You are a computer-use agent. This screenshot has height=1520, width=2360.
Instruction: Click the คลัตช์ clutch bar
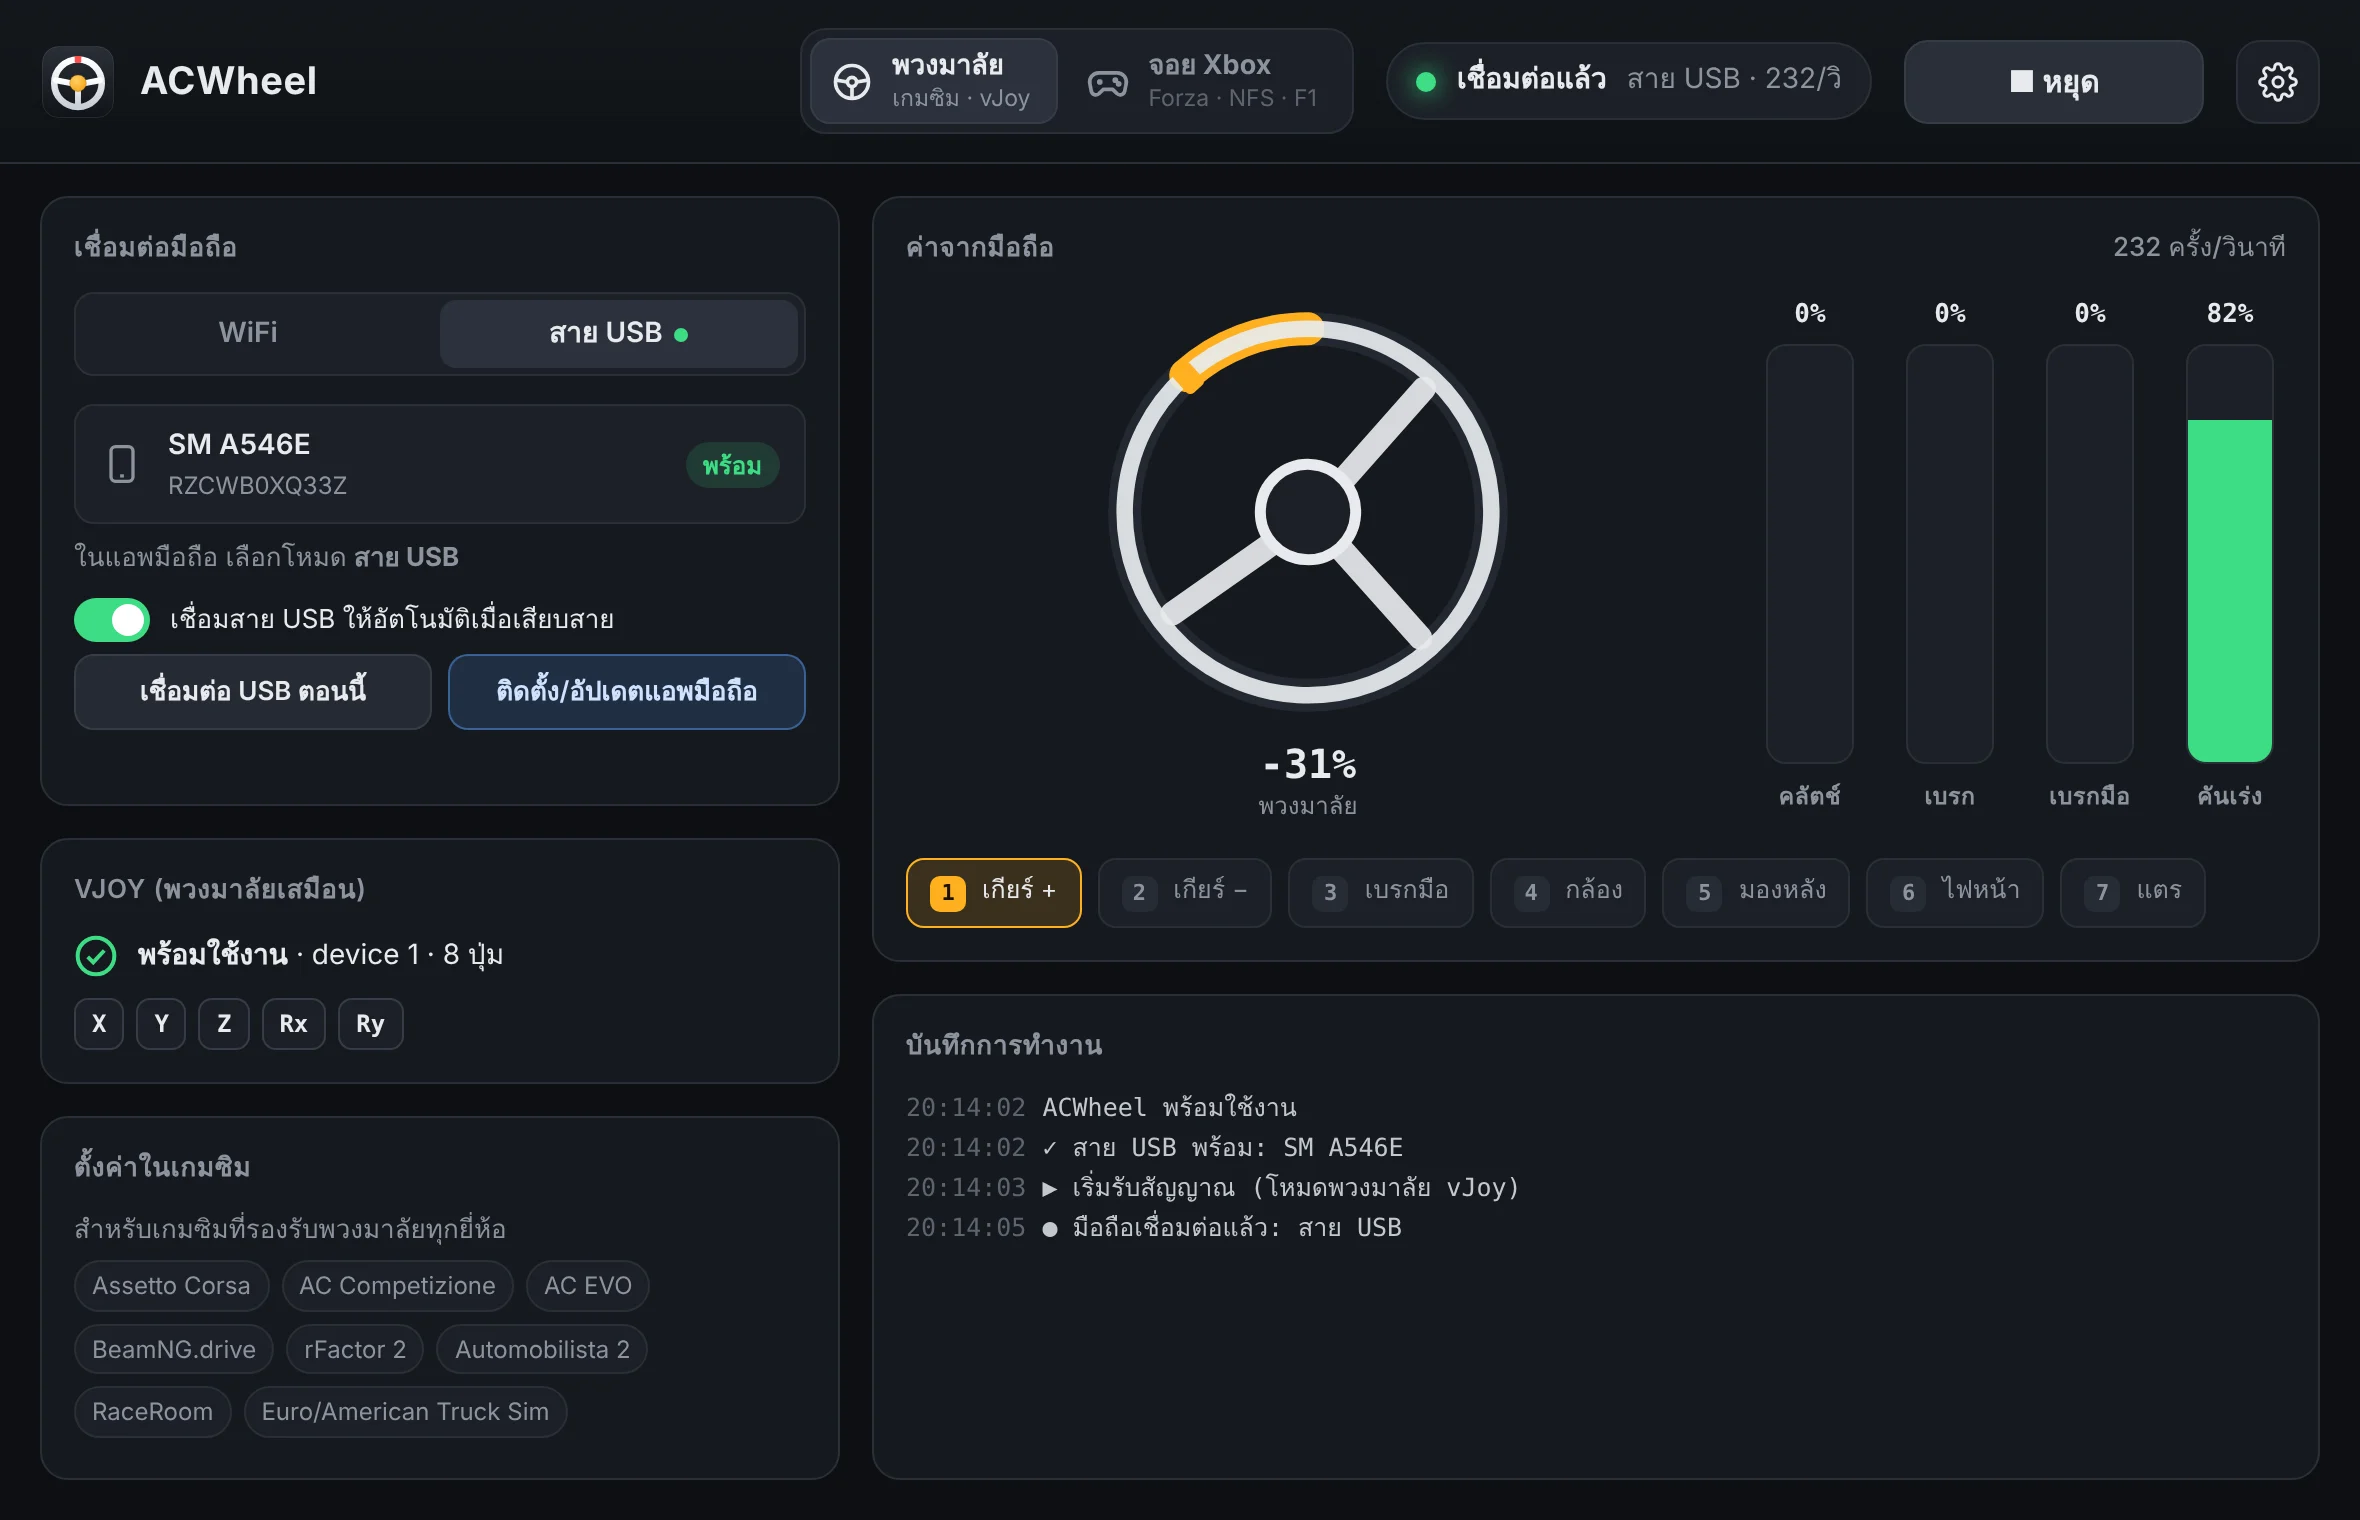pyautogui.click(x=1809, y=554)
